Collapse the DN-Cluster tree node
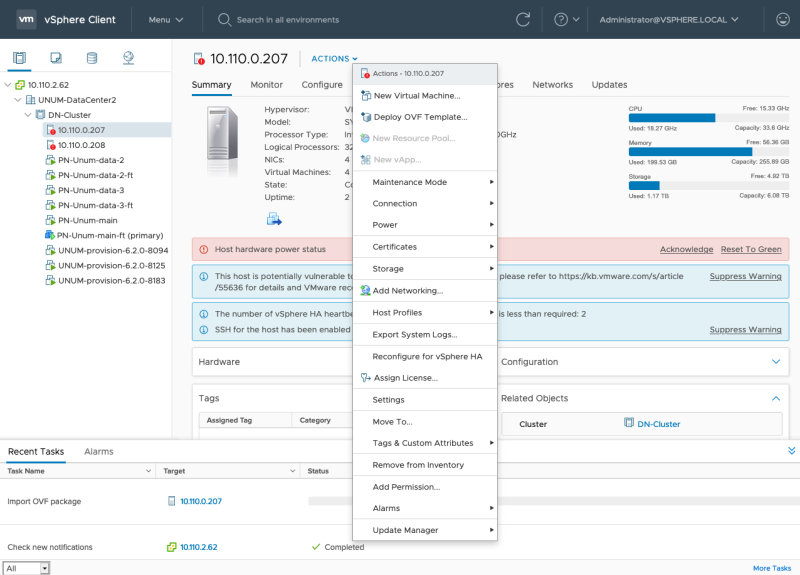Screen dimensions: 800x575 [x=28, y=115]
